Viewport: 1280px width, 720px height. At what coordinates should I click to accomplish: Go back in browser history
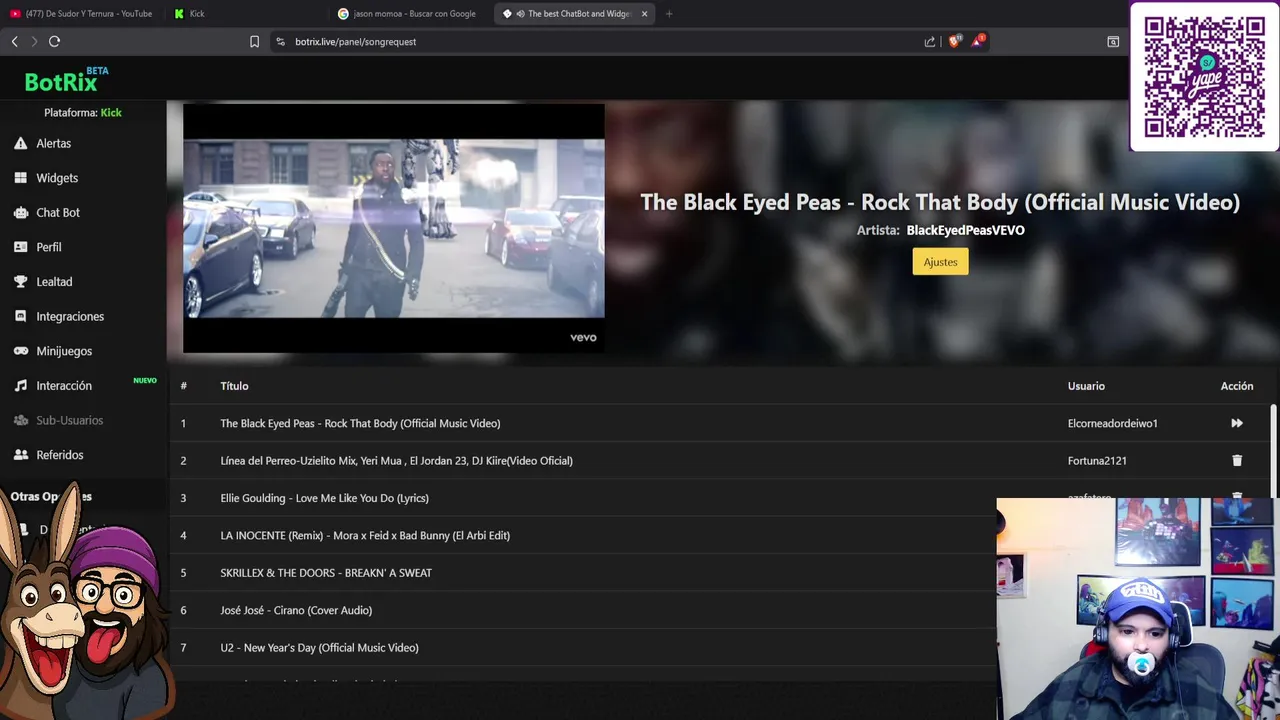click(x=14, y=41)
